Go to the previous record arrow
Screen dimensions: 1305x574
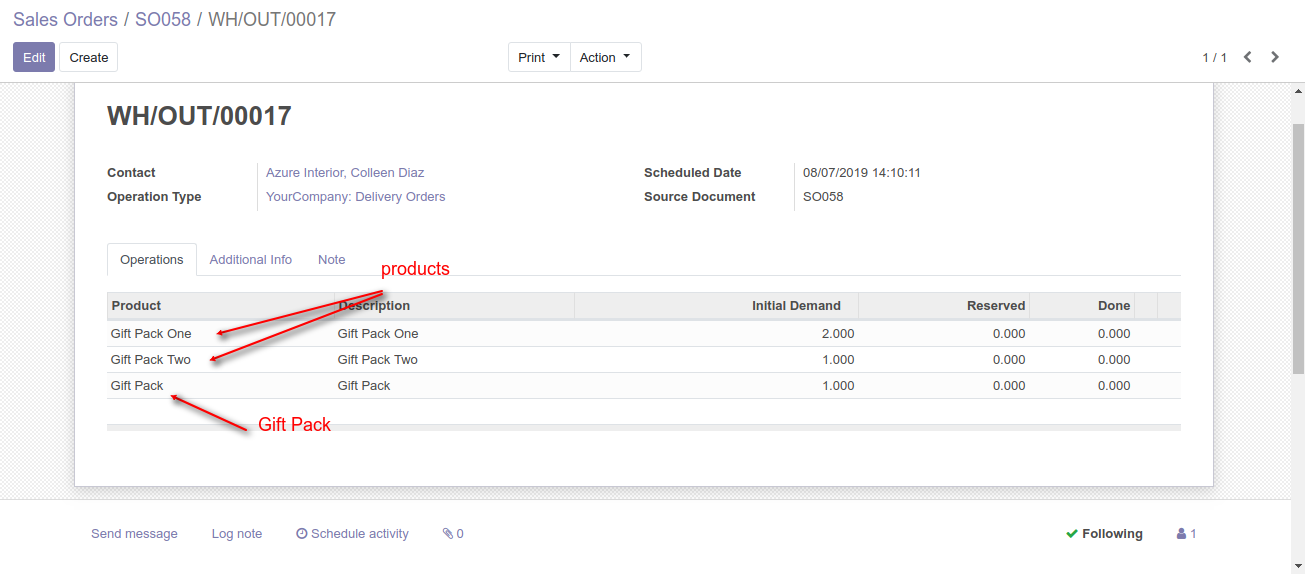[x=1248, y=57]
